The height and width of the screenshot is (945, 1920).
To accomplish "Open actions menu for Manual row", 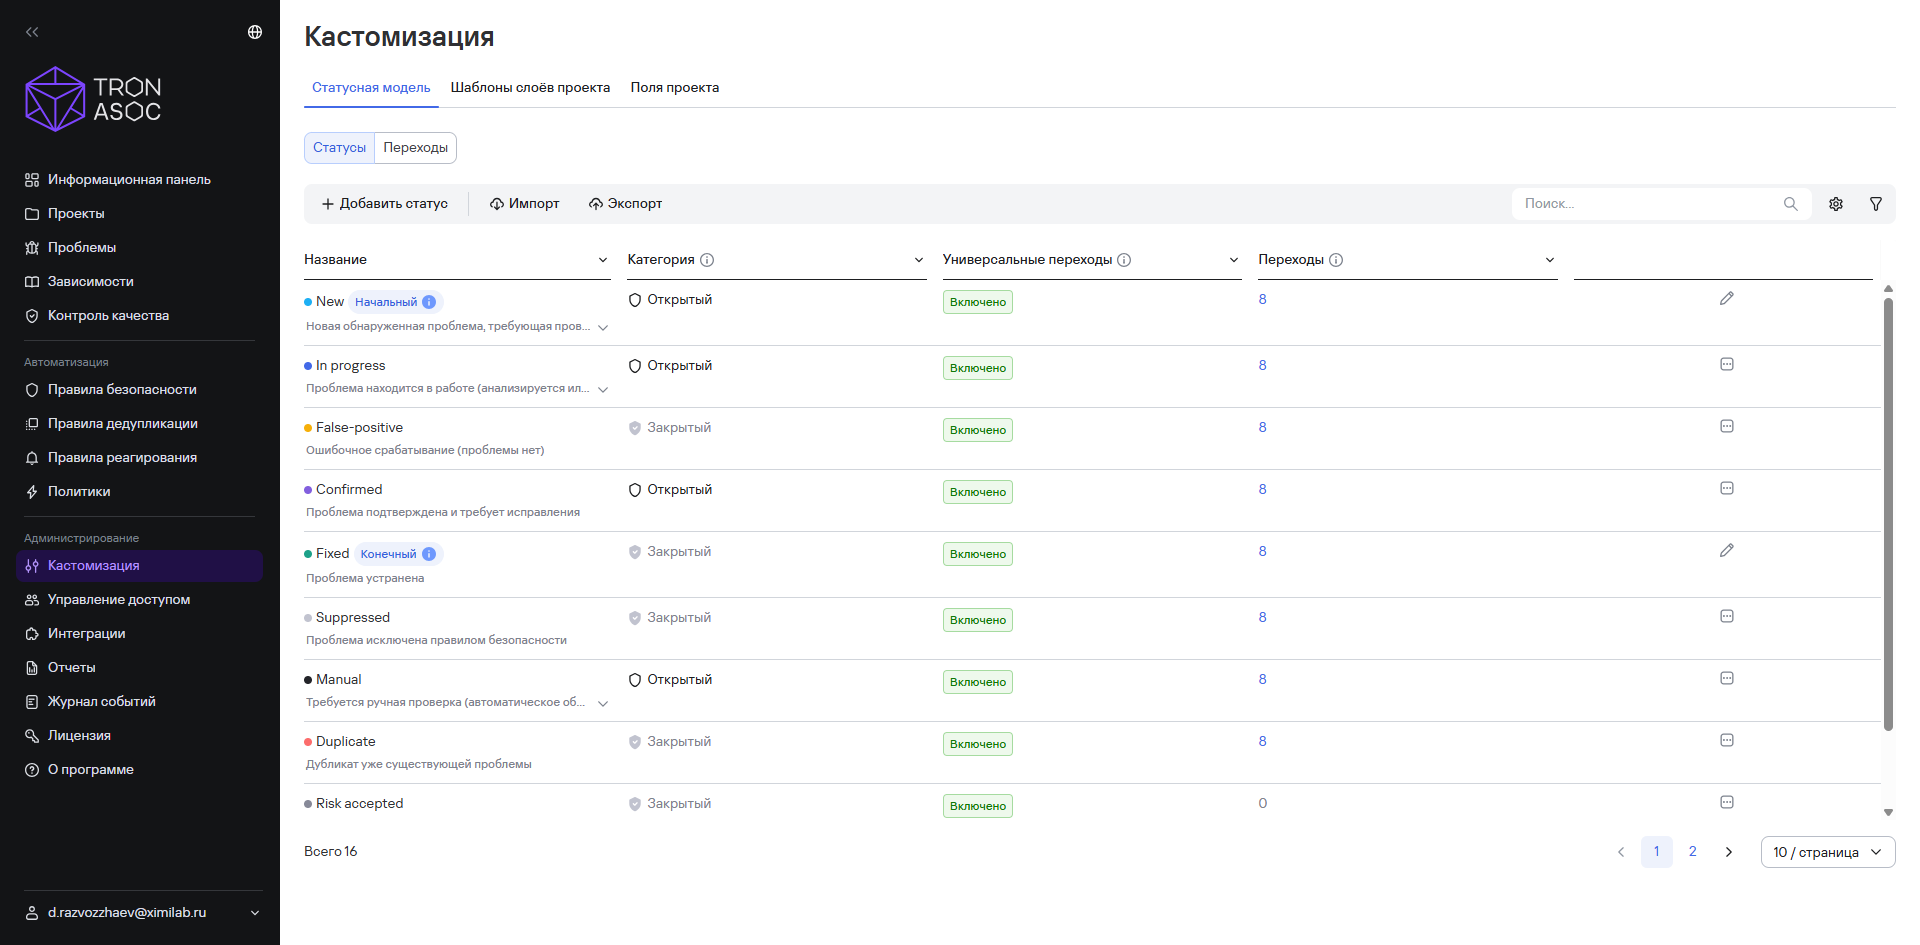I will (1727, 678).
